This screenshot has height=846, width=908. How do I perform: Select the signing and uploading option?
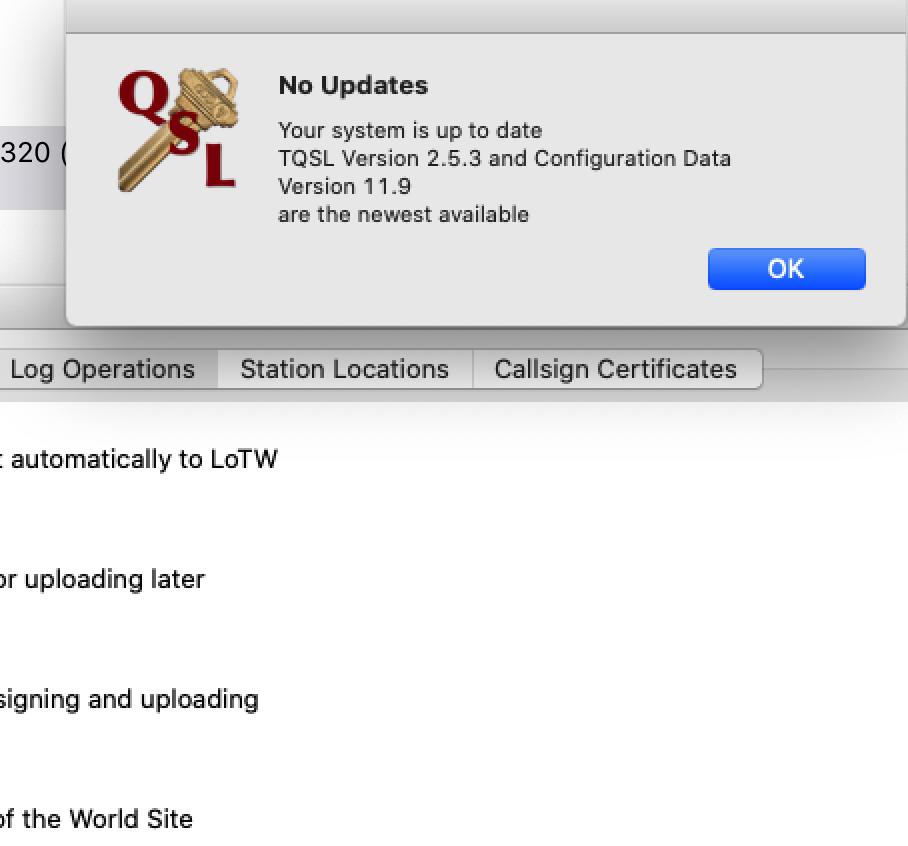pos(129,699)
